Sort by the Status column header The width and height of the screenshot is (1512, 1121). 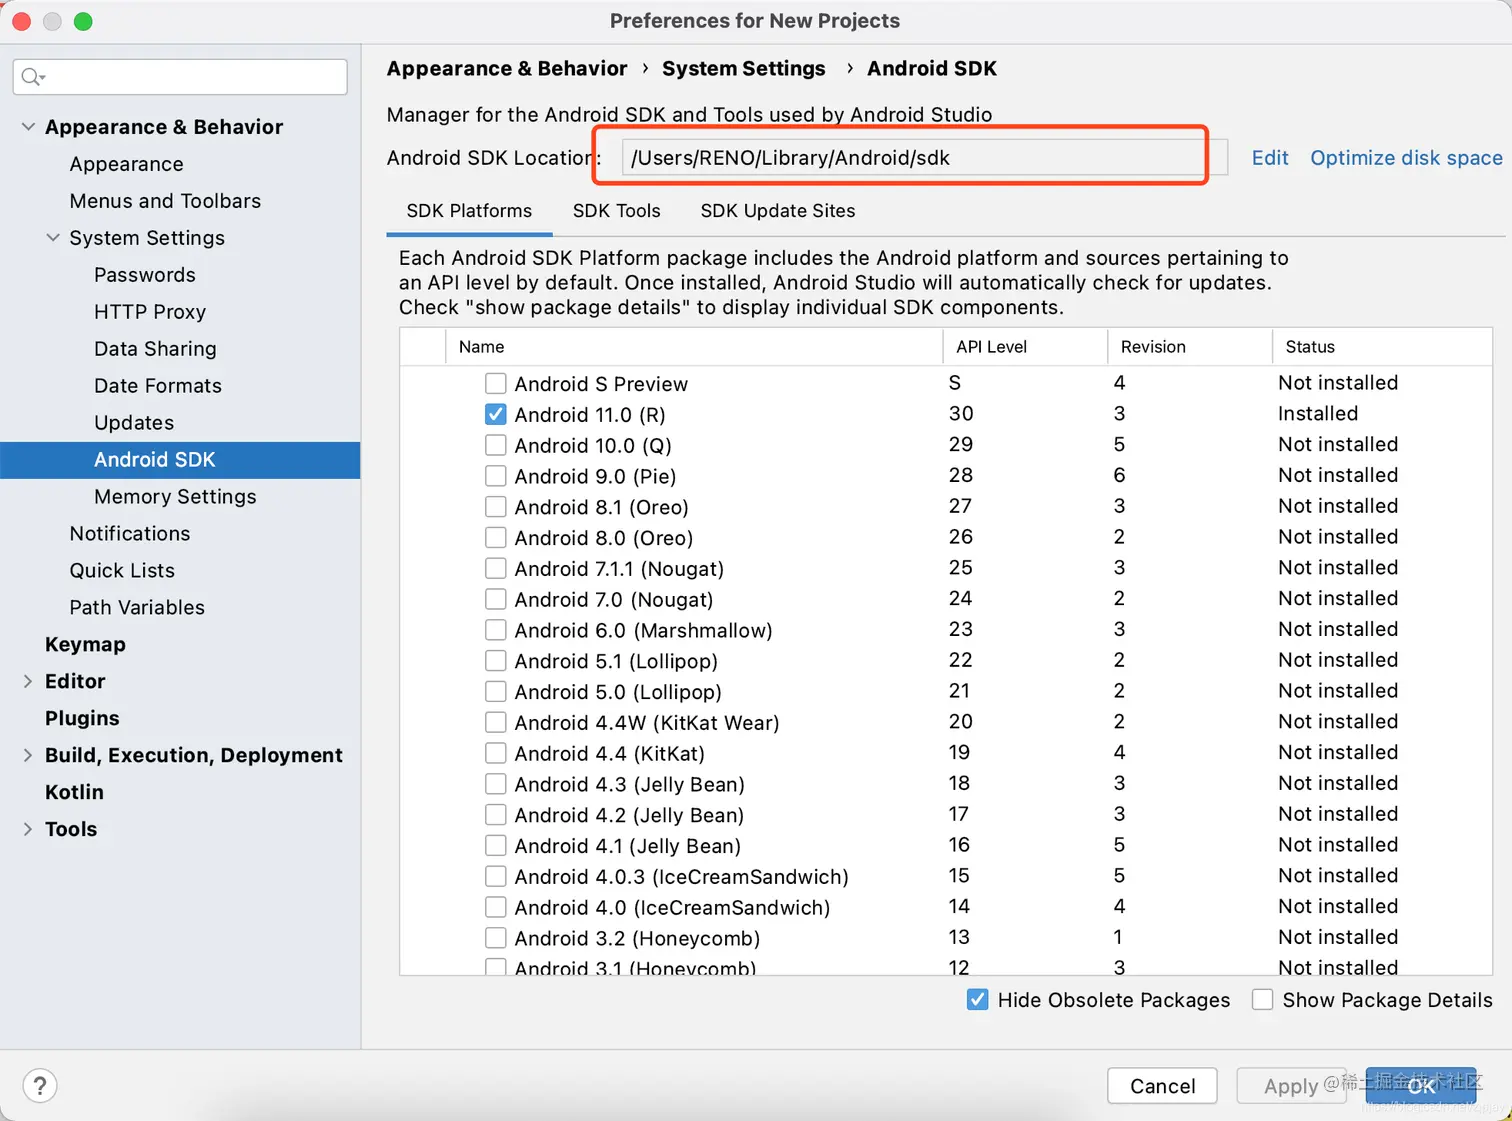click(x=1383, y=347)
